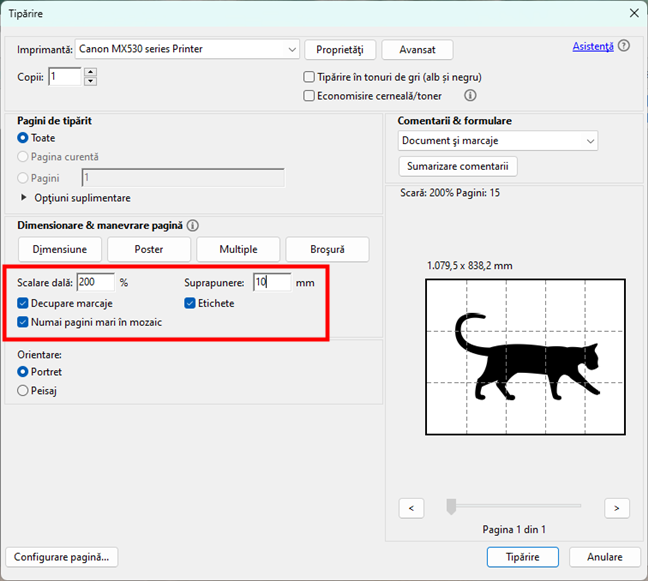Screen dimensions: 648x581
Task: Go to next preview page
Action: coord(617,508)
